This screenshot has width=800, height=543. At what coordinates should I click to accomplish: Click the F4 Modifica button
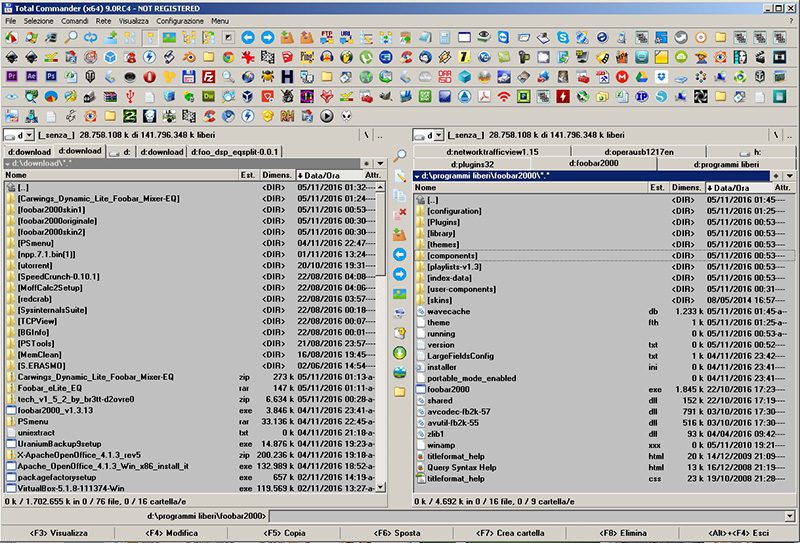tap(171, 533)
